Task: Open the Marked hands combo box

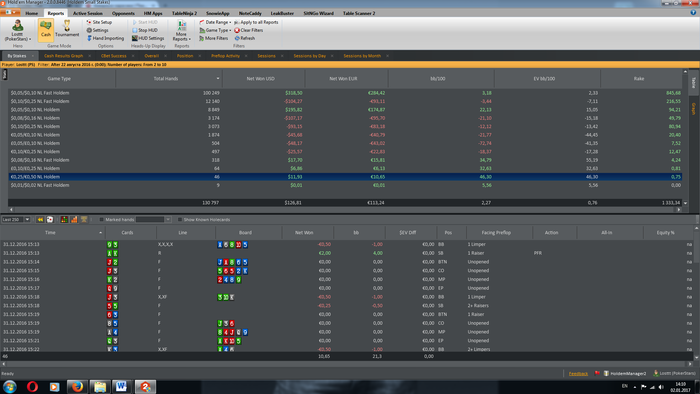Action: tap(153, 220)
